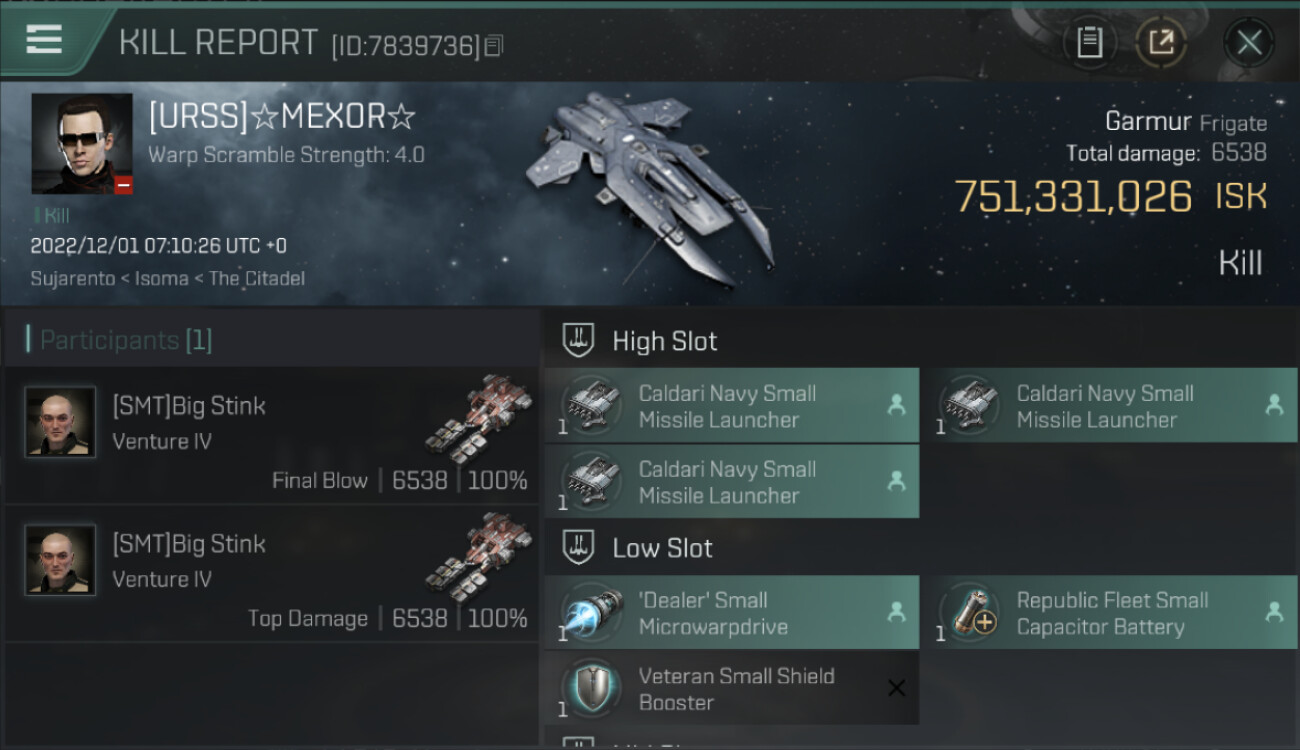Click the Final Blow Big Stink portrait
This screenshot has height=750, width=1300.
point(60,422)
